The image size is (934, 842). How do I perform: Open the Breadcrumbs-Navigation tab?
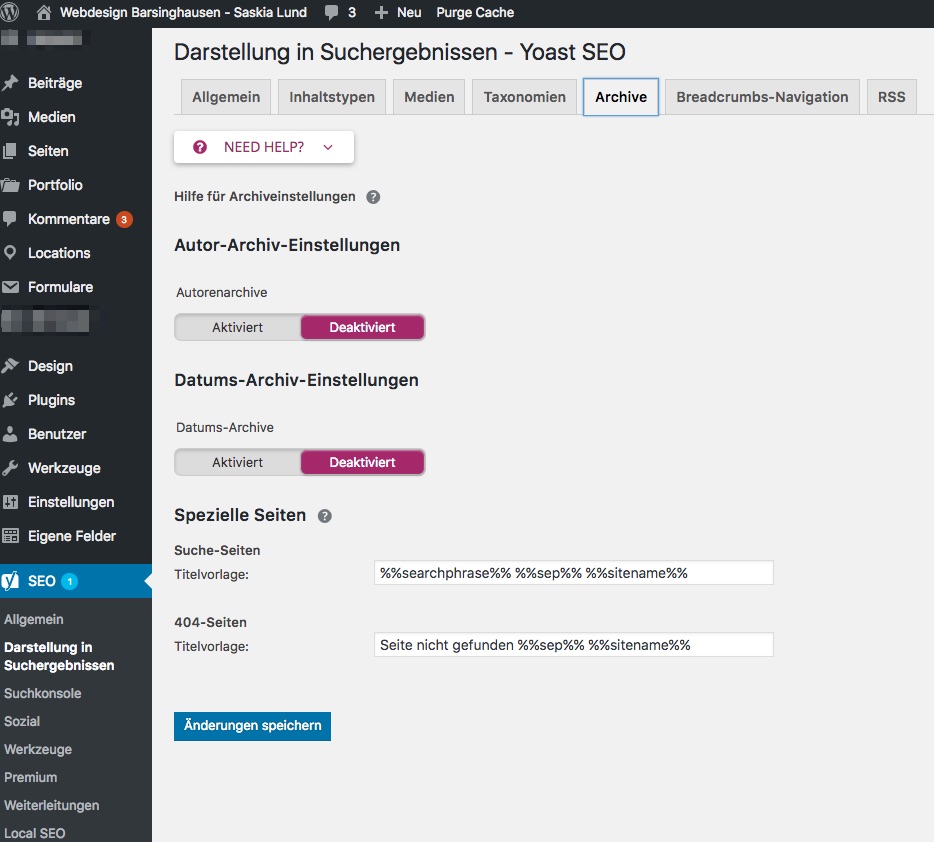click(762, 97)
